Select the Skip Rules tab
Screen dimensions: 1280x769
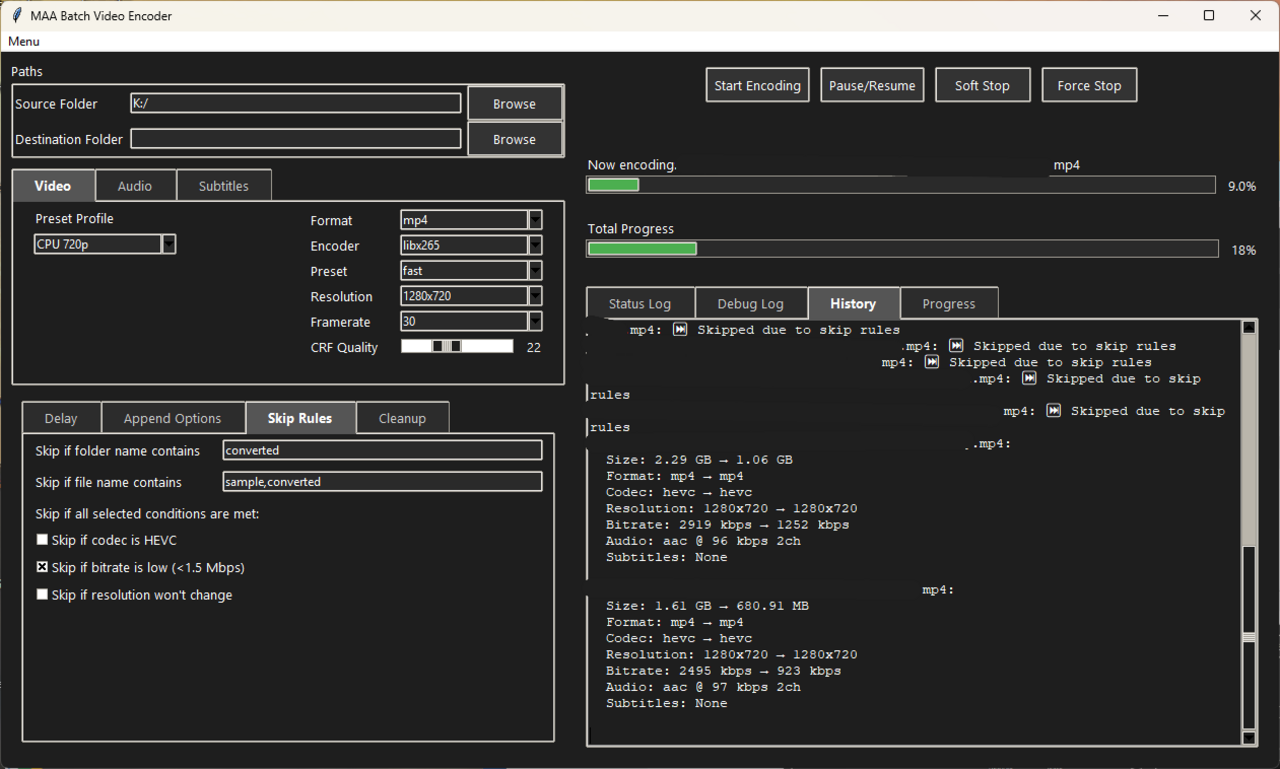[300, 418]
